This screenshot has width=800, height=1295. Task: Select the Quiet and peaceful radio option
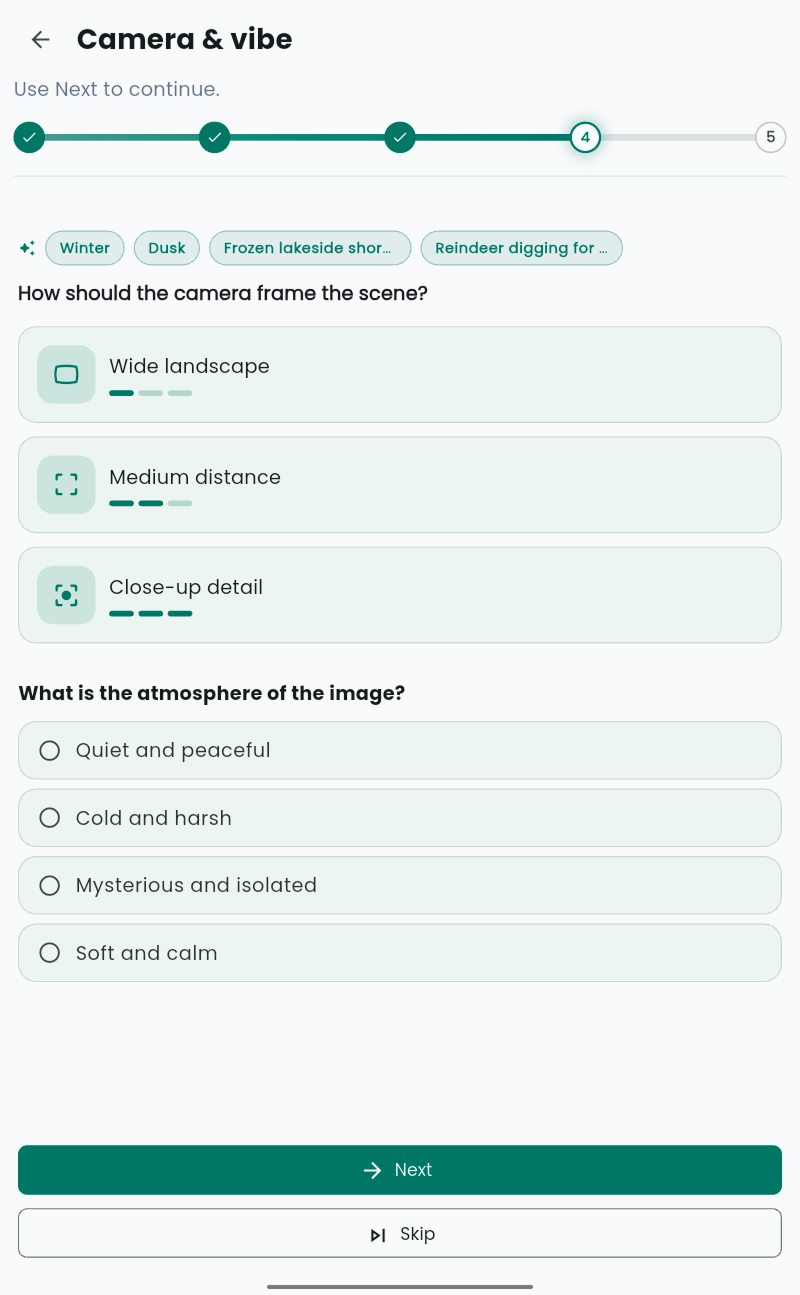tap(400, 750)
